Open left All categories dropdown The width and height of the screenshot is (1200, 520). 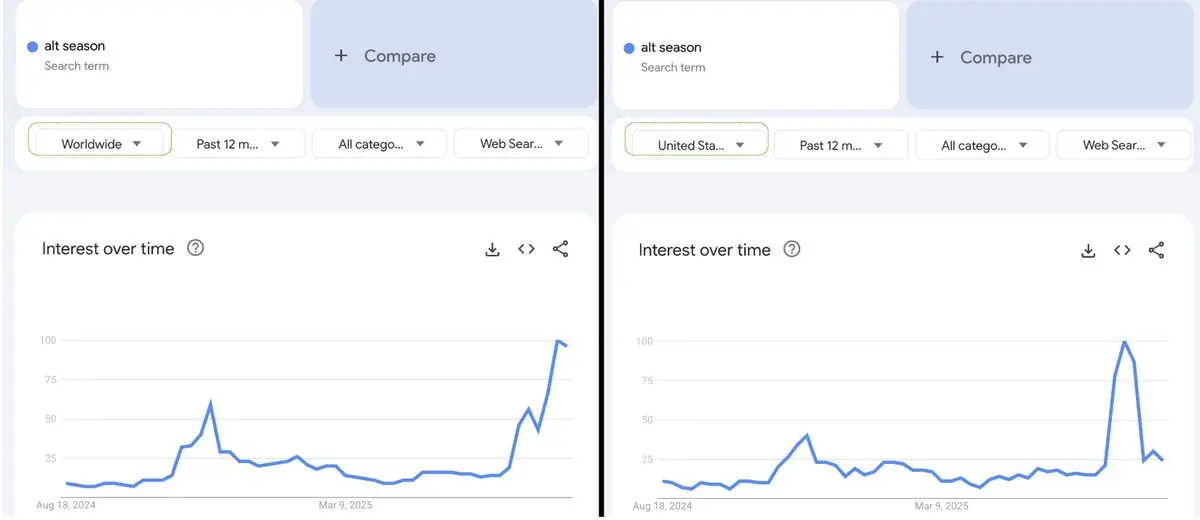point(380,143)
